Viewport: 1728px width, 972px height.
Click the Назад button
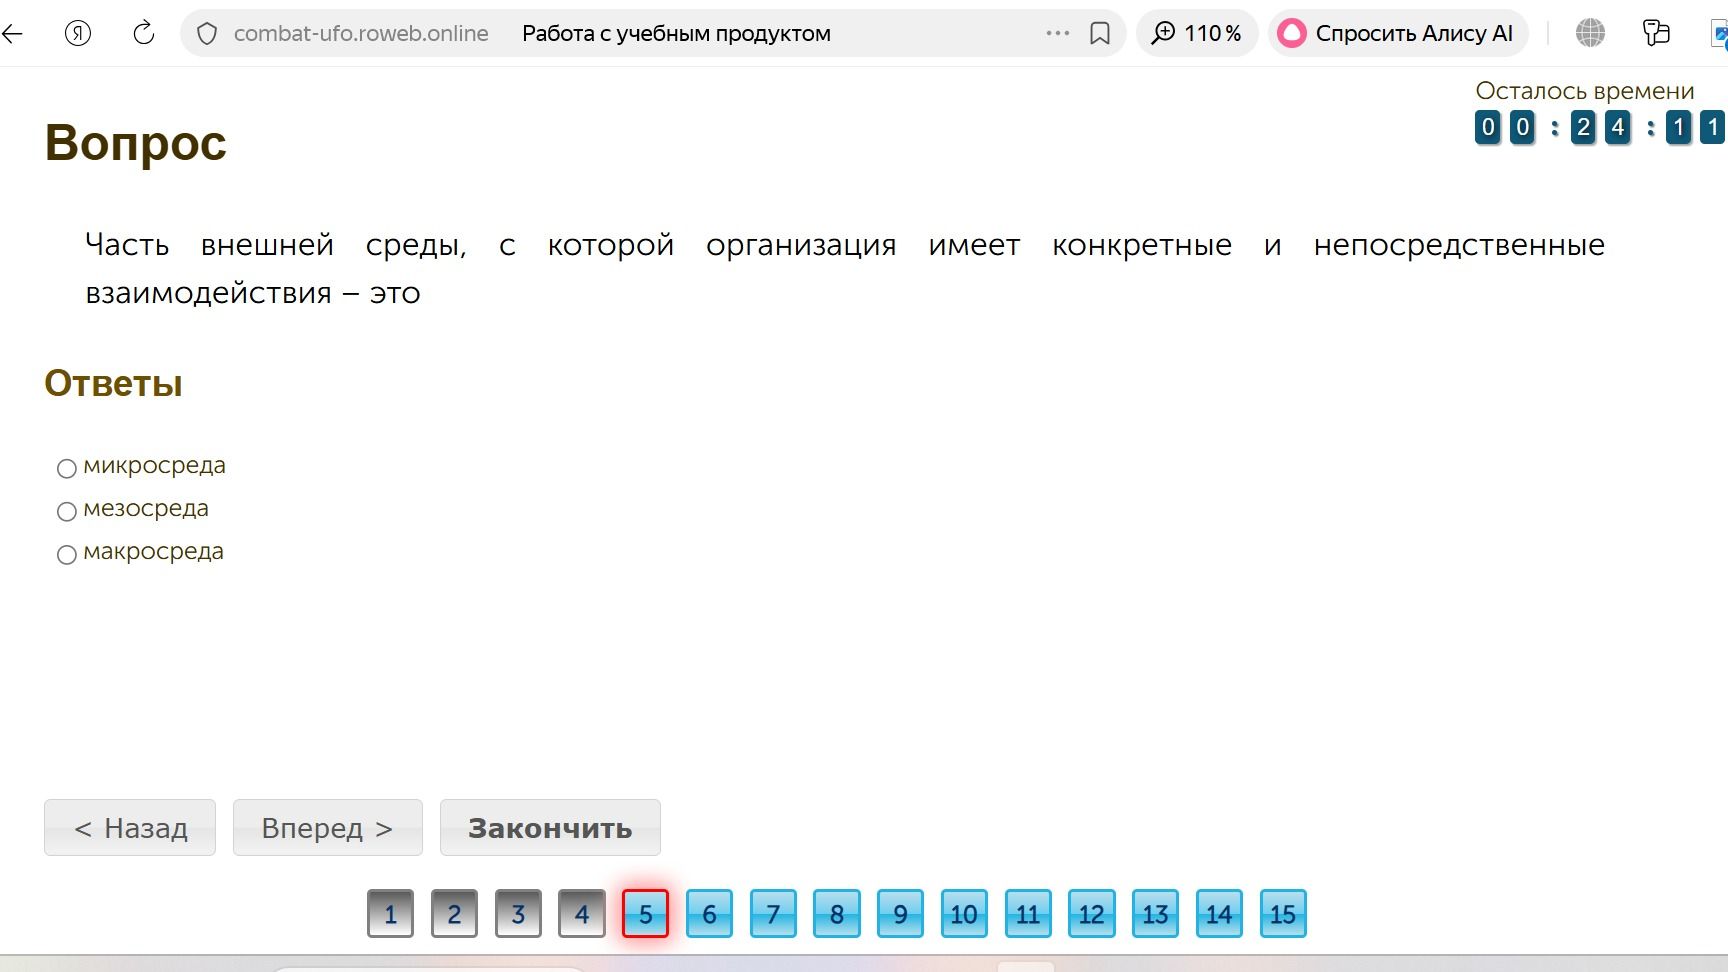130,827
